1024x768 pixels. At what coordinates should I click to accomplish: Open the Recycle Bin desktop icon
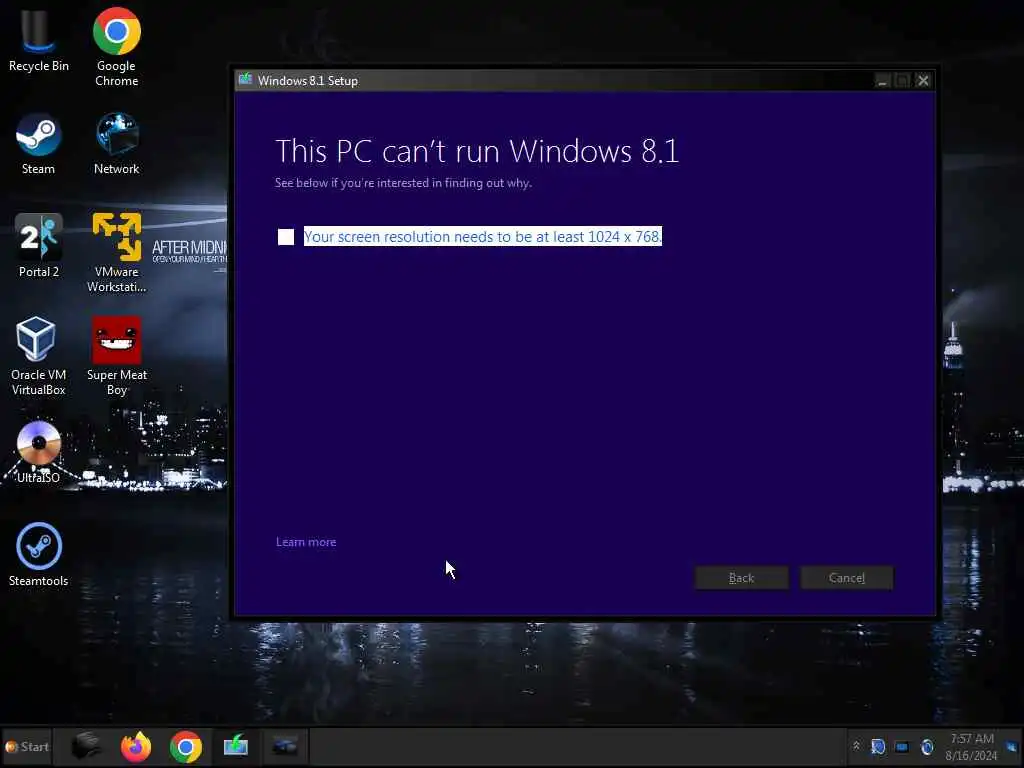point(39,40)
